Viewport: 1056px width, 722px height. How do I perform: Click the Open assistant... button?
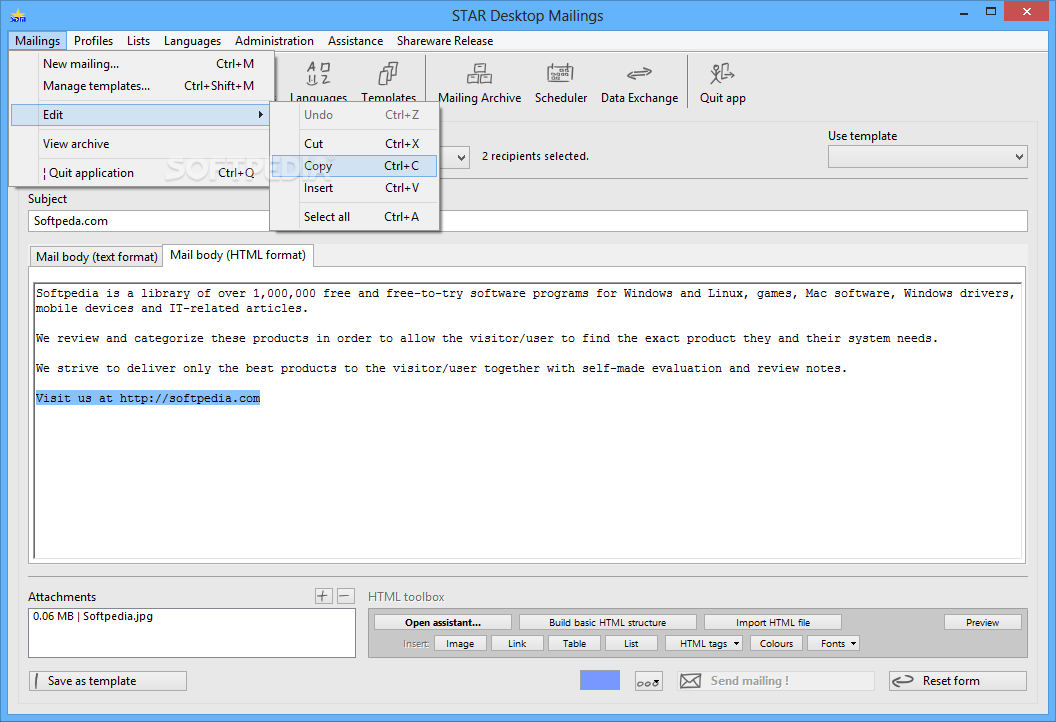pyautogui.click(x=442, y=622)
